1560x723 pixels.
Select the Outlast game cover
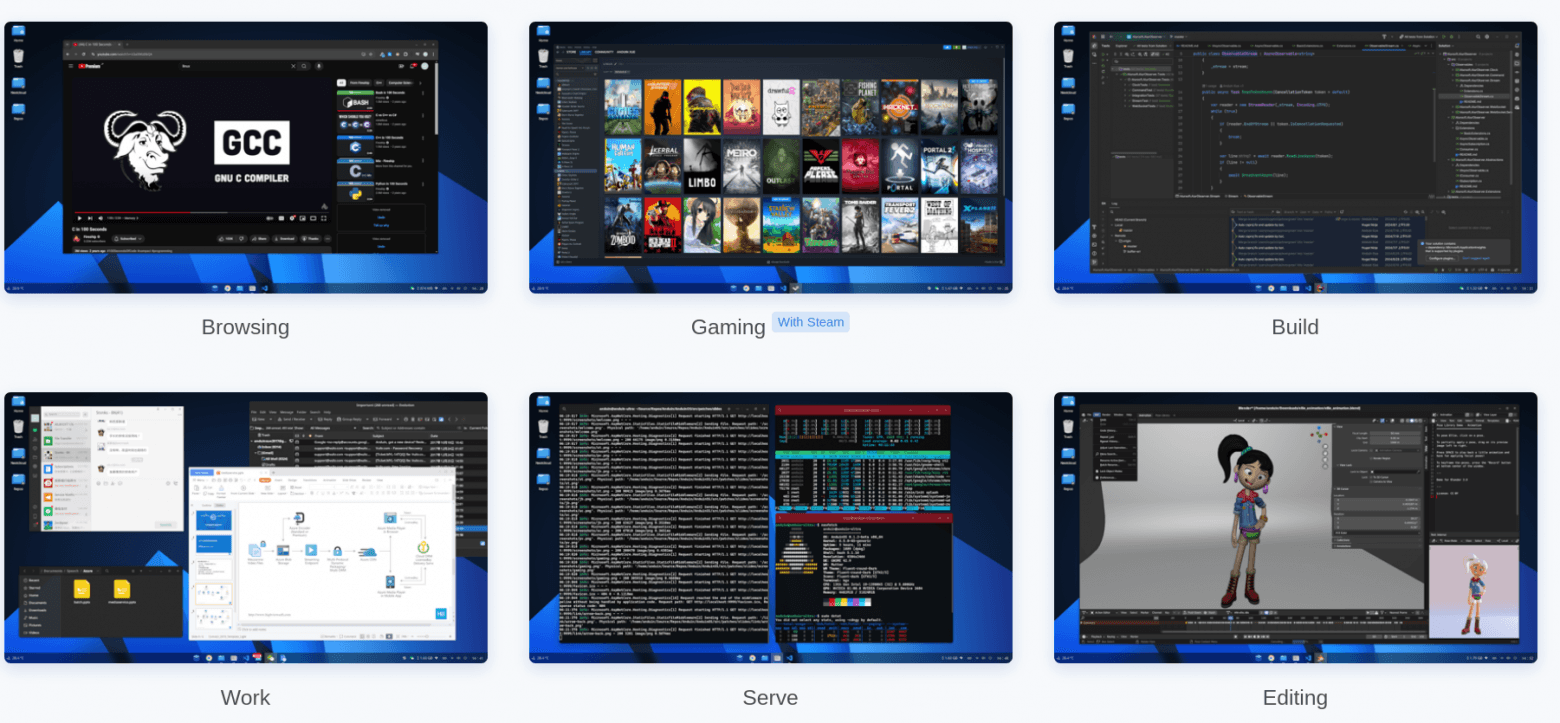click(x=781, y=166)
